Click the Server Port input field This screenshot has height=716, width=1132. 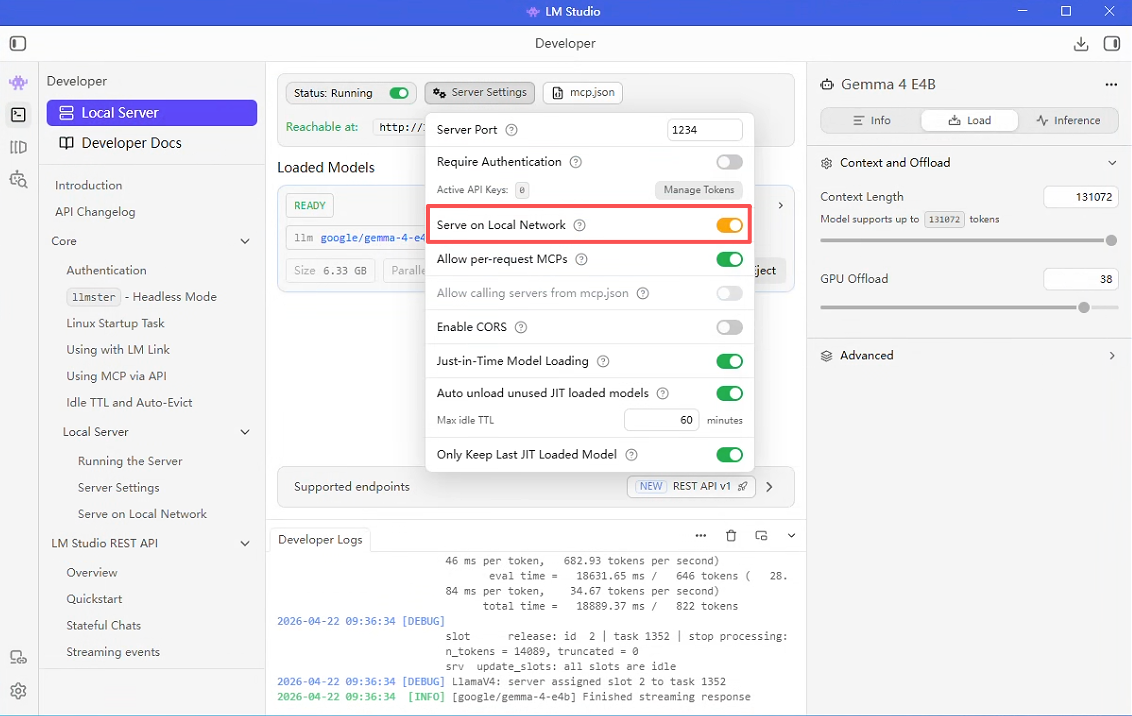(704, 130)
